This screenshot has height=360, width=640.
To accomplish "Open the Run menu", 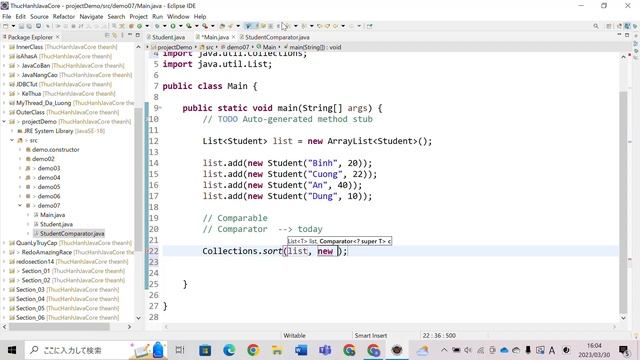I will point(158,16).
